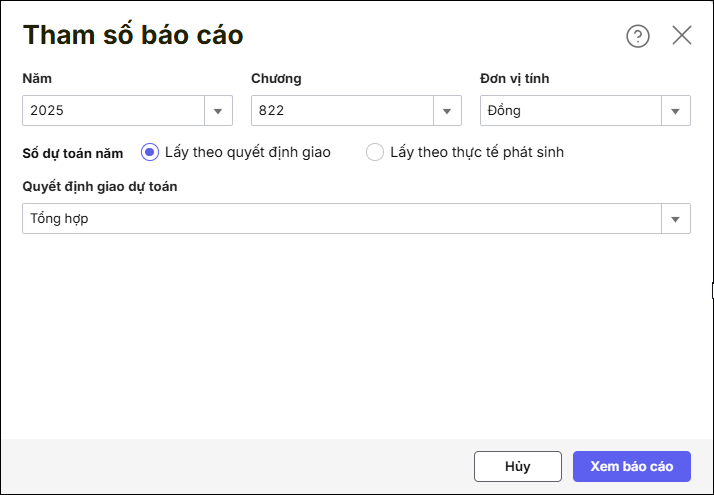Expand the Đơn vị tính dropdown arrow
714x495 pixels.
(x=676, y=111)
